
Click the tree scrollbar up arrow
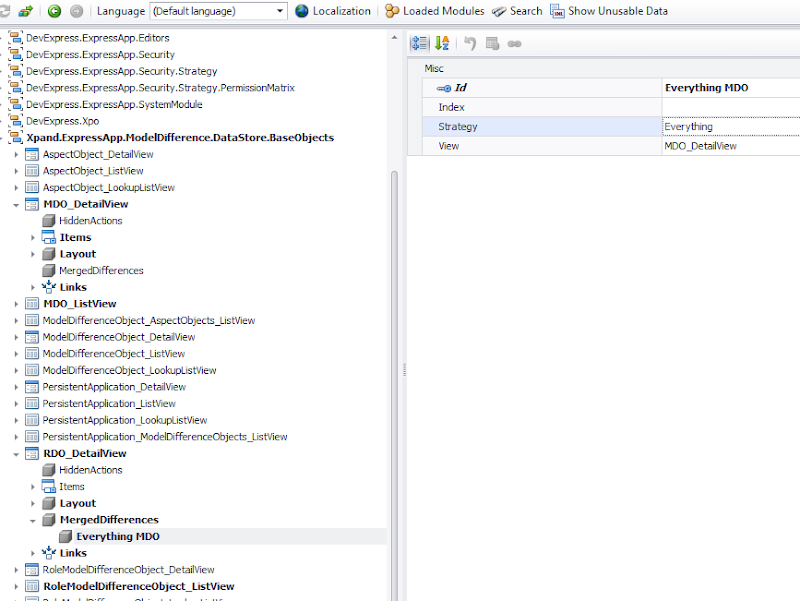pos(394,37)
